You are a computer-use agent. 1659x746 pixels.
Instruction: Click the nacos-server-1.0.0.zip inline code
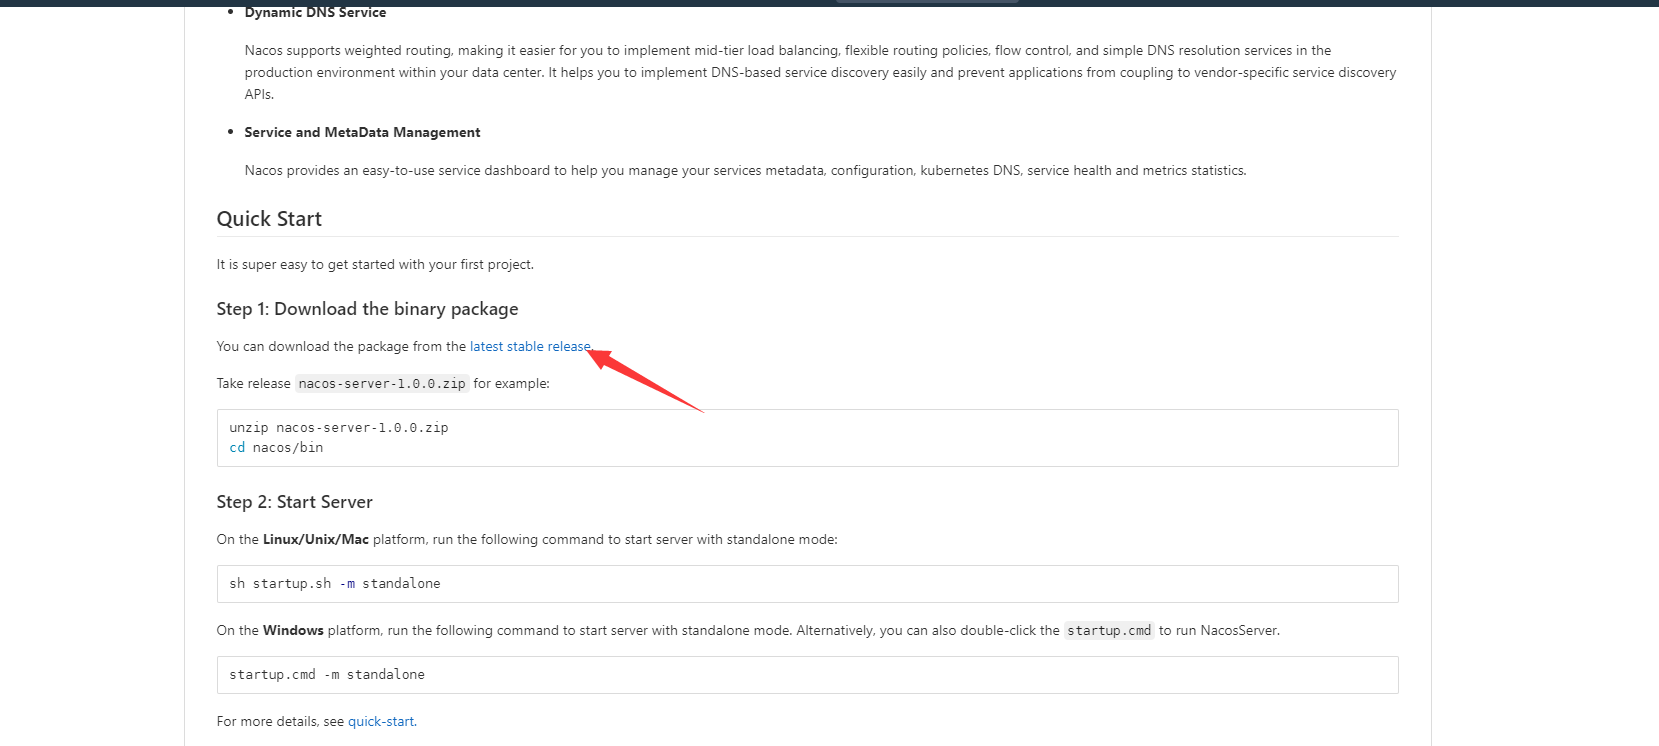click(x=382, y=384)
